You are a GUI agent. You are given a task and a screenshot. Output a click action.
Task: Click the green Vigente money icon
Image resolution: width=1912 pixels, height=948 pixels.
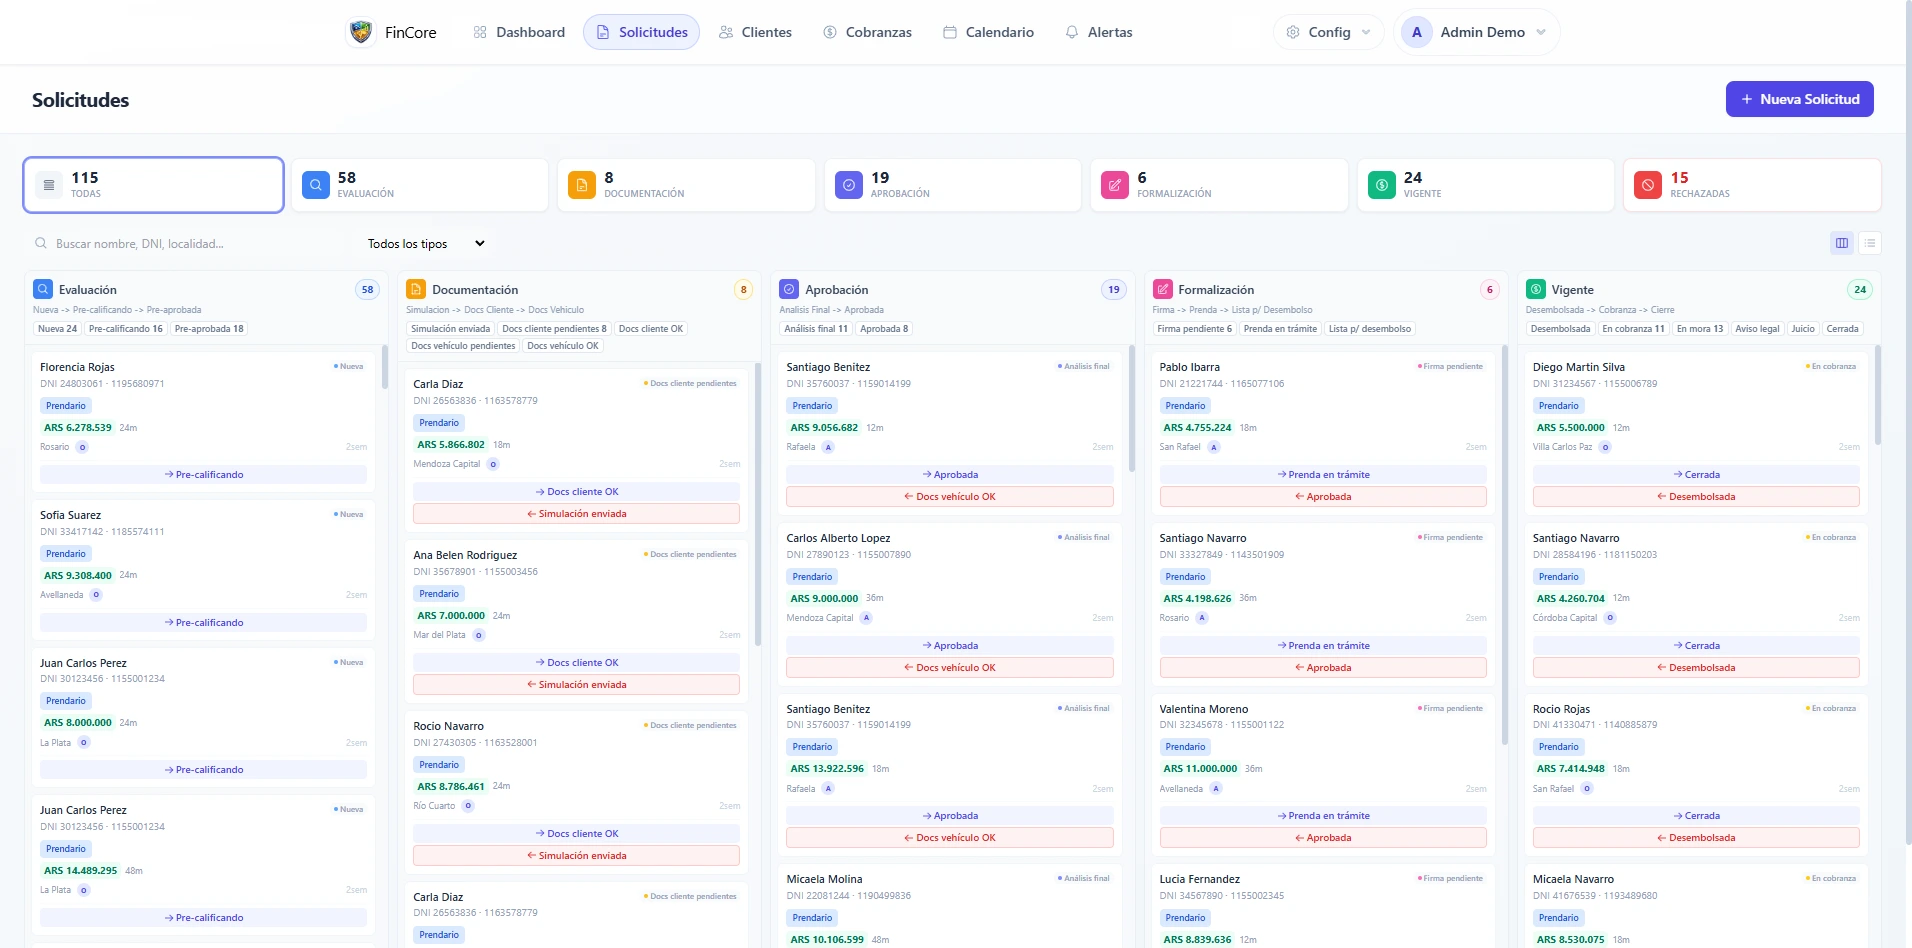pos(1382,185)
